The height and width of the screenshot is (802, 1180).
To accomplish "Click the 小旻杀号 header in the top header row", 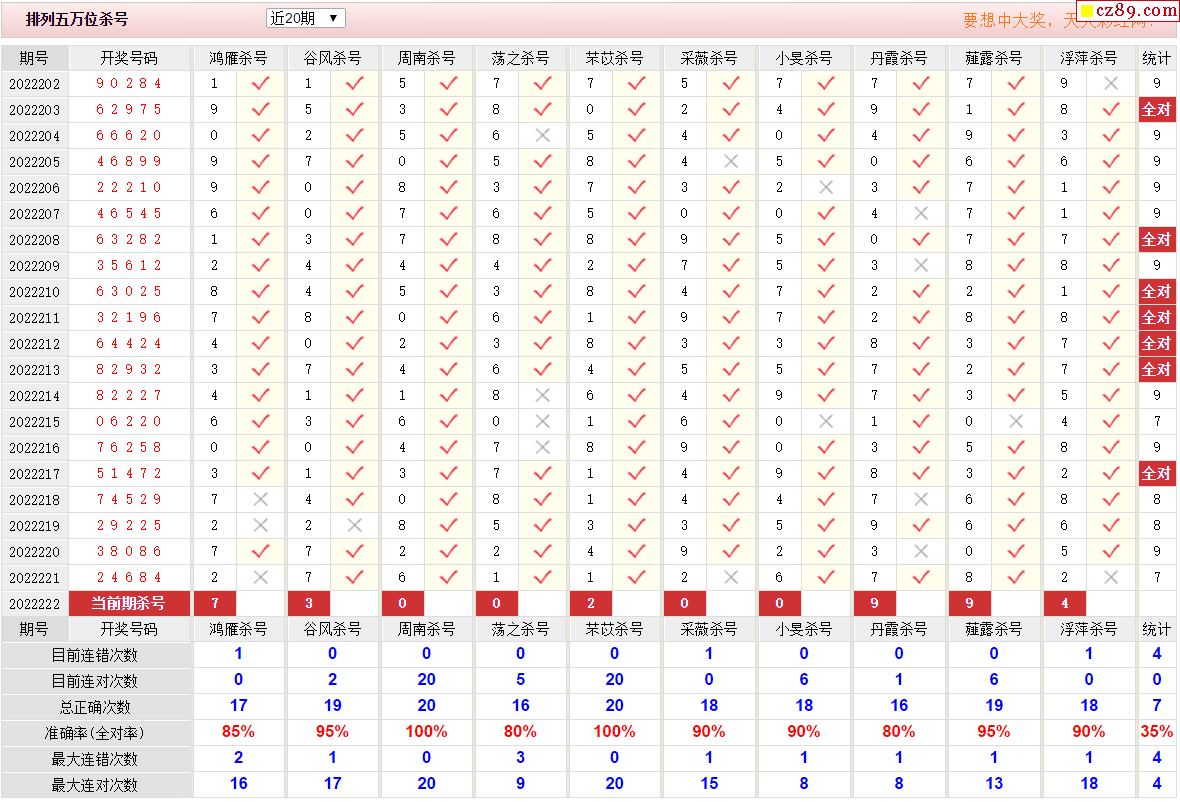I will (804, 58).
